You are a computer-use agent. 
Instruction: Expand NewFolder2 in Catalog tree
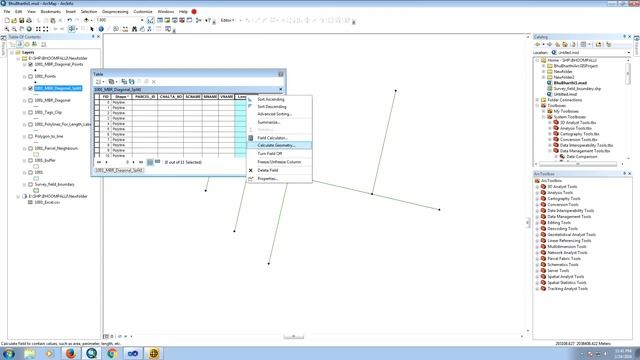pos(544,77)
